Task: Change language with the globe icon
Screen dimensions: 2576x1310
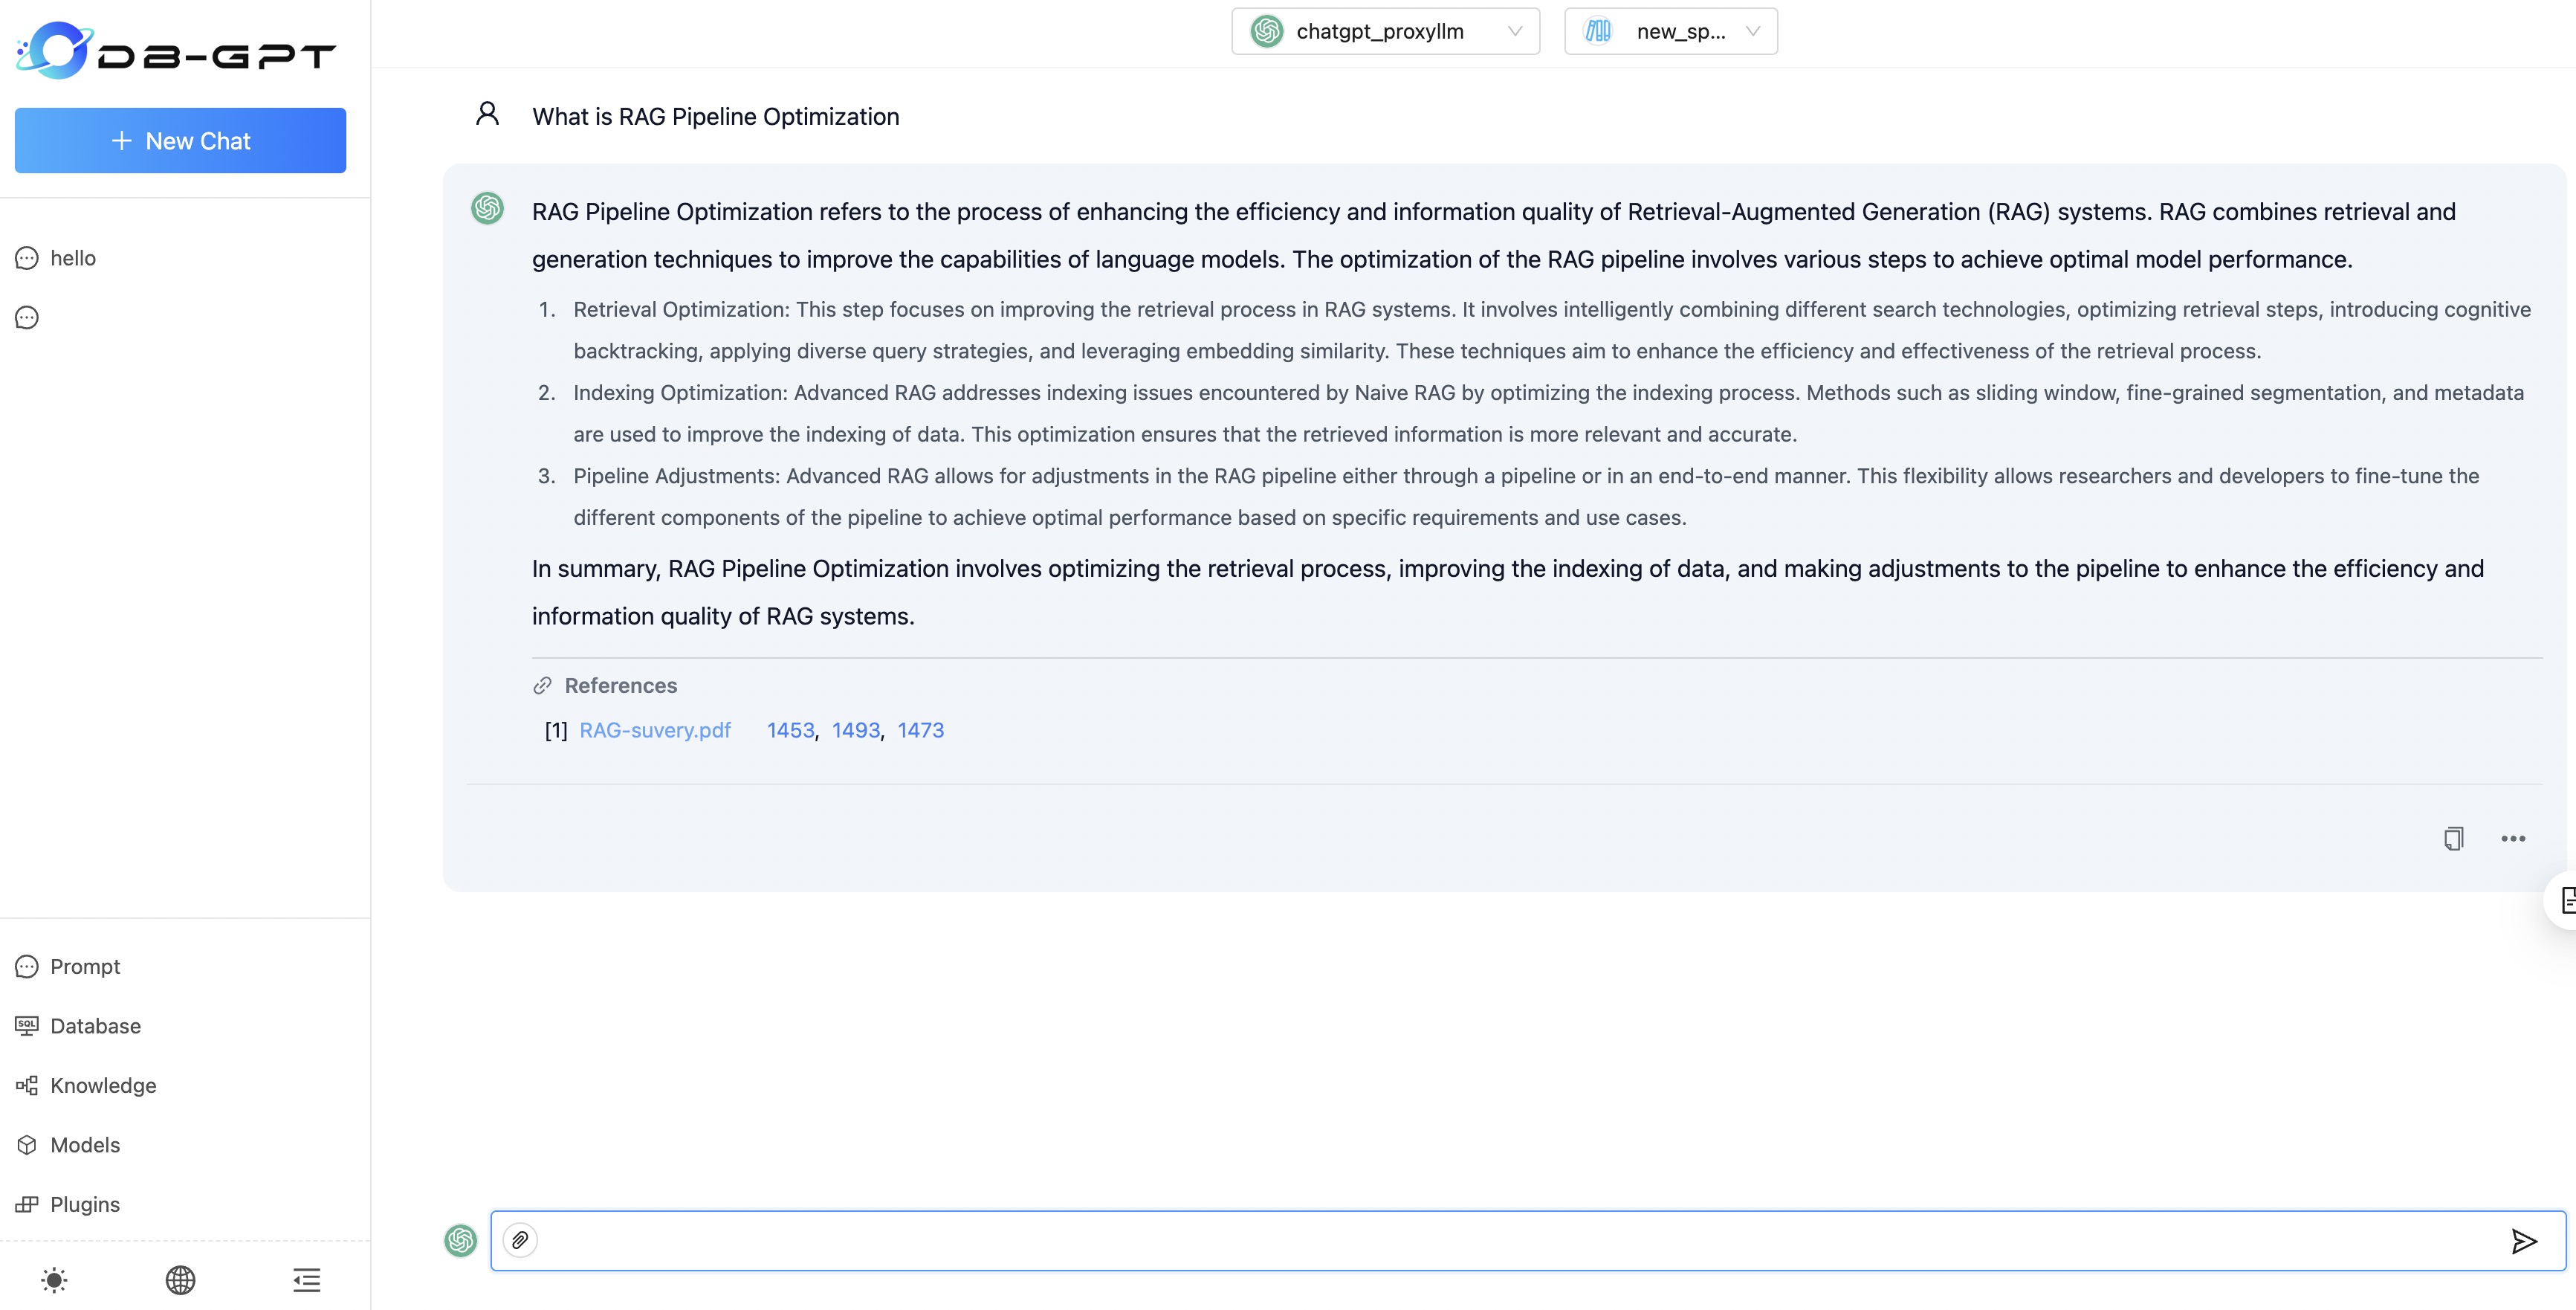Action: 181,1280
